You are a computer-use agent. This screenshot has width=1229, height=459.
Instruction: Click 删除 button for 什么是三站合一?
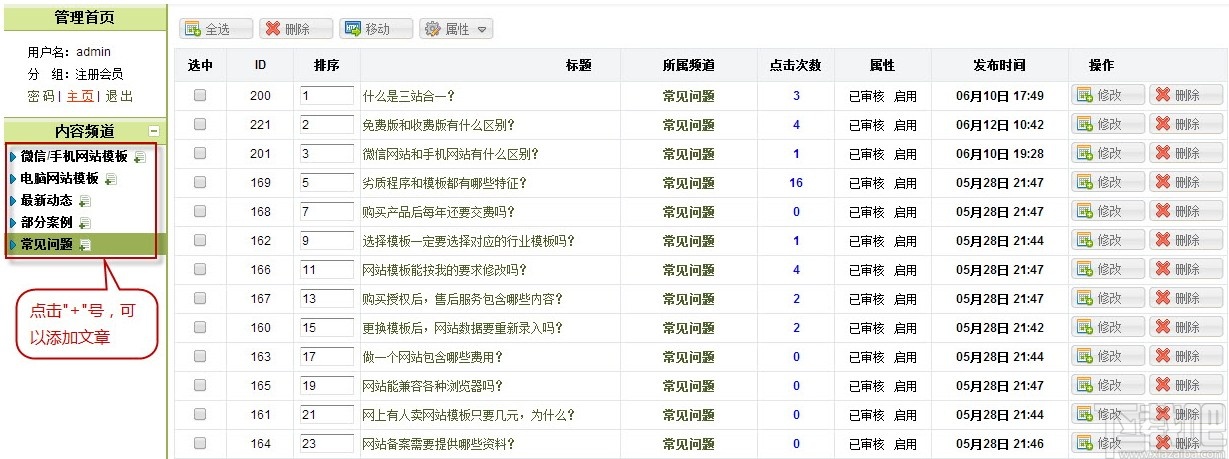coord(1186,96)
